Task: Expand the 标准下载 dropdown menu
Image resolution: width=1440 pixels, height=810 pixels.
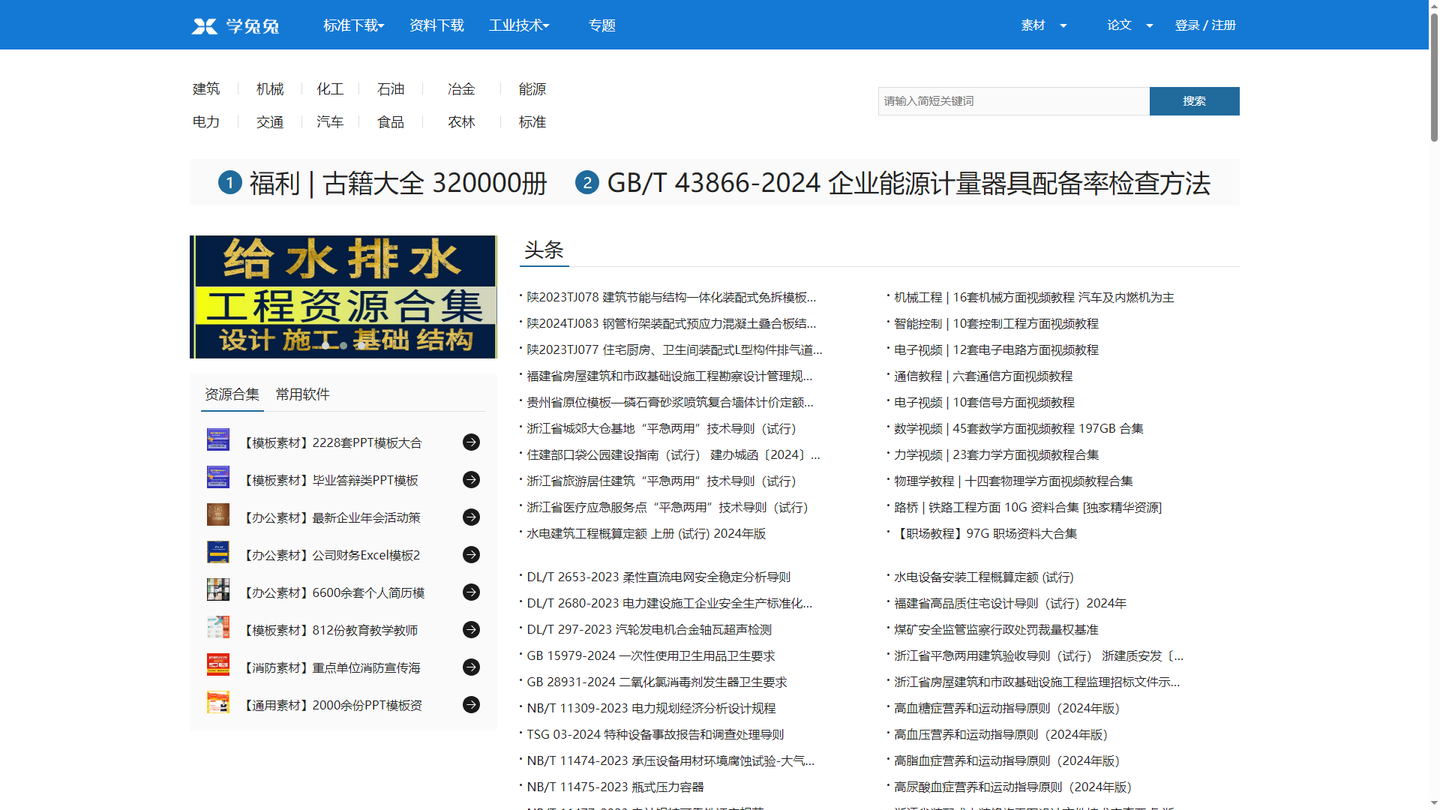Action: [354, 25]
